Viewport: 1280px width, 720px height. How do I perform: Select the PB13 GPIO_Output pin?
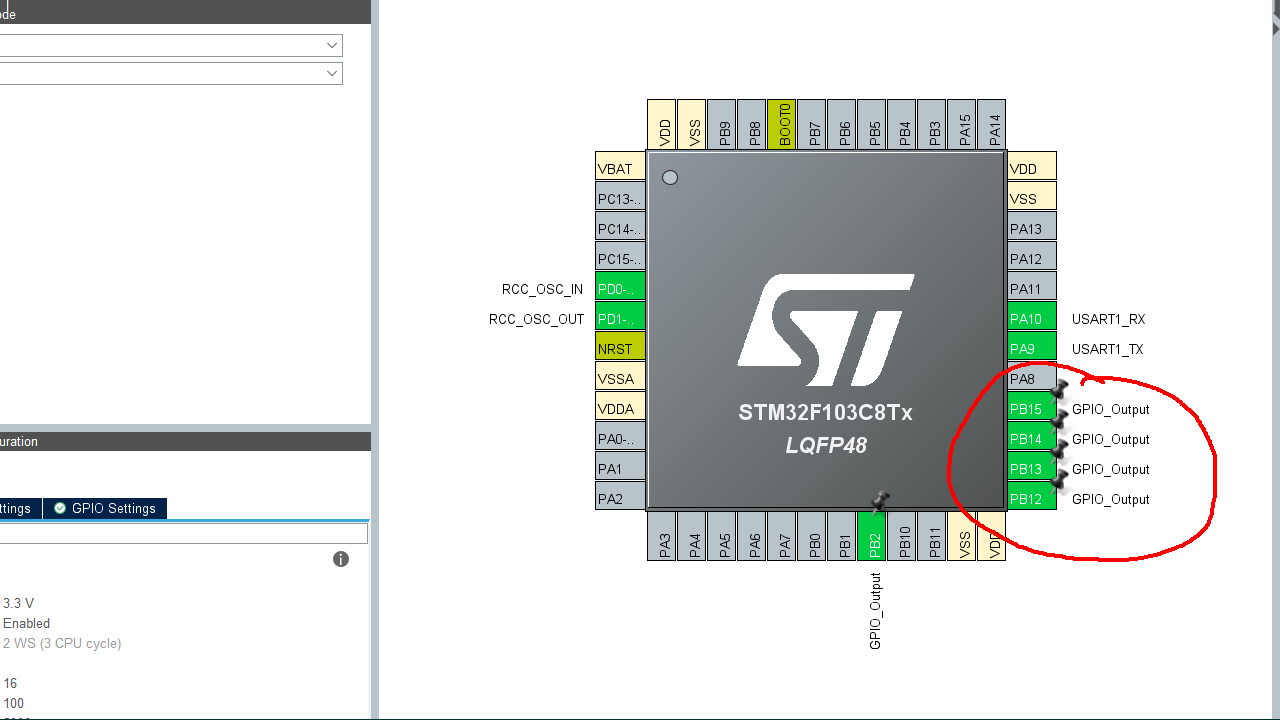[1026, 469]
